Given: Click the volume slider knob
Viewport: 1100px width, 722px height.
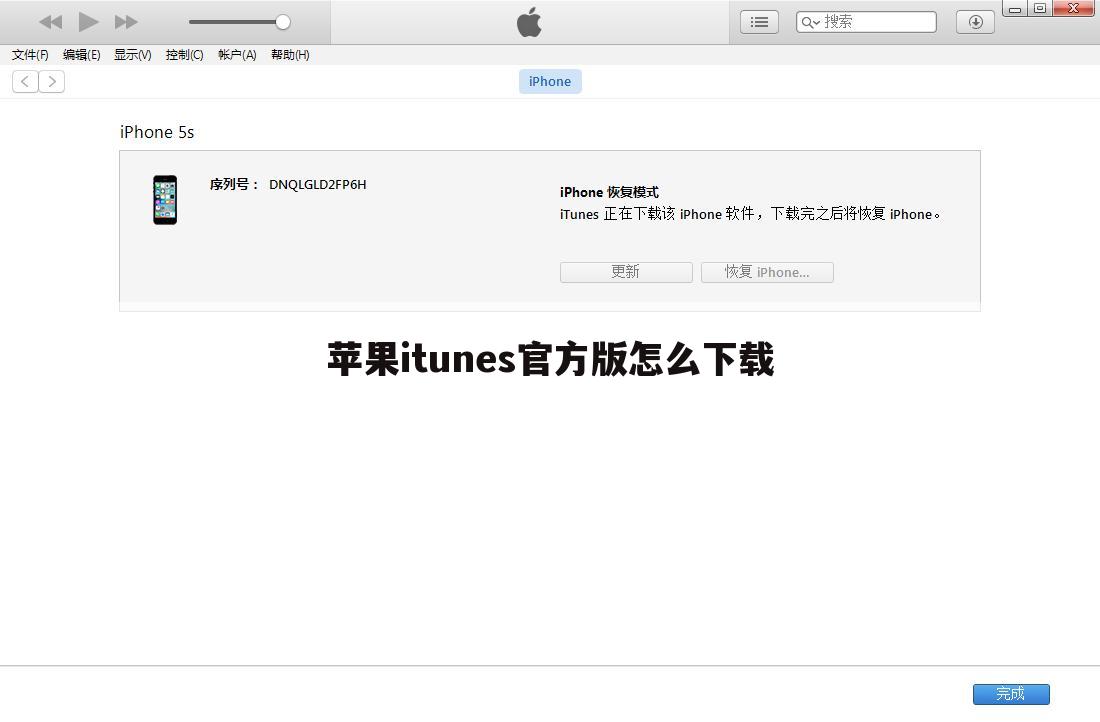Looking at the screenshot, I should pyautogui.click(x=283, y=22).
